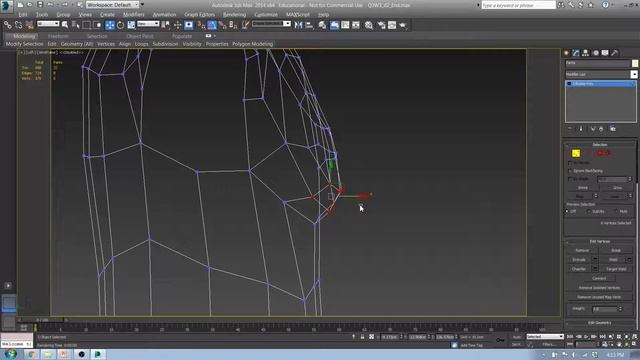Open the Edit menu
This screenshot has width=640, height=360.
pos(23,14)
